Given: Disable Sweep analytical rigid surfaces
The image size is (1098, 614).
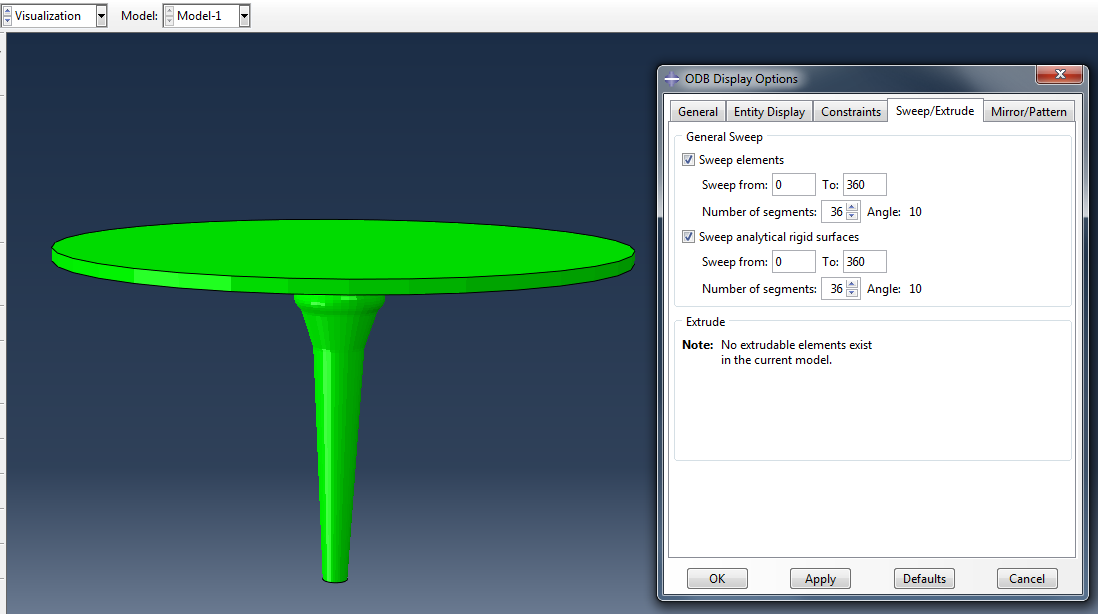Looking at the screenshot, I should pos(688,236).
